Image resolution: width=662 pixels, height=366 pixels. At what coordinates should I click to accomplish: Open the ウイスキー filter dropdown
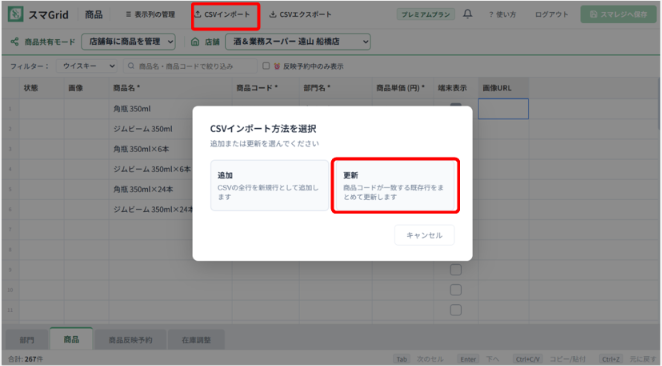click(x=87, y=66)
